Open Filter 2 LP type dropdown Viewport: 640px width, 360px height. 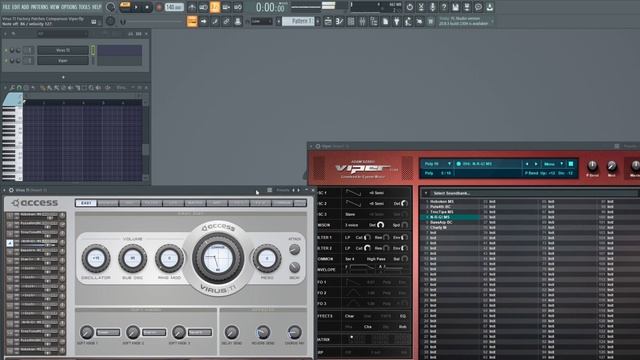[x=348, y=248]
